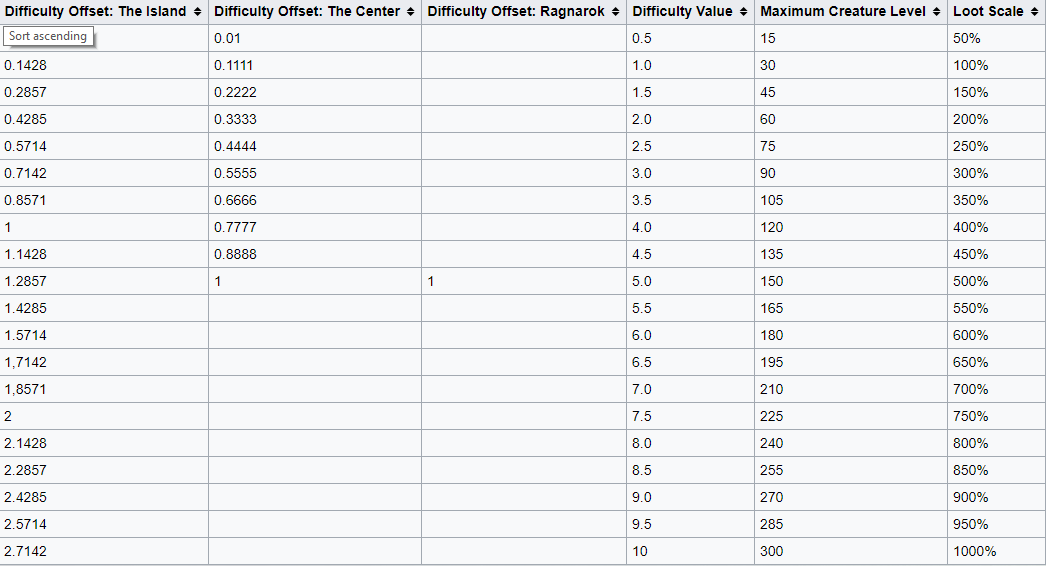Screen dimensions: 1046x566
Task: Click the maximum creature level 150 cell
Action: [x=771, y=281]
